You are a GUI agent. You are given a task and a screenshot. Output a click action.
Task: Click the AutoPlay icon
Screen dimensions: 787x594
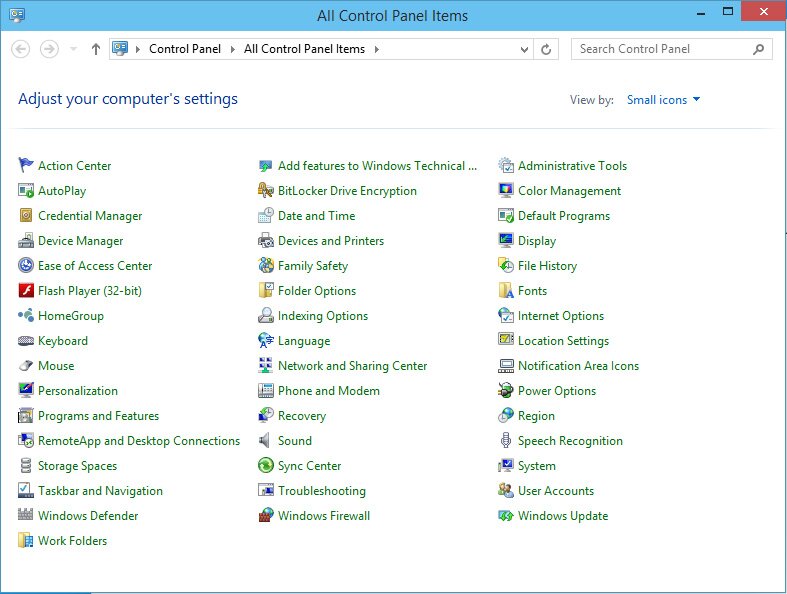tap(26, 190)
